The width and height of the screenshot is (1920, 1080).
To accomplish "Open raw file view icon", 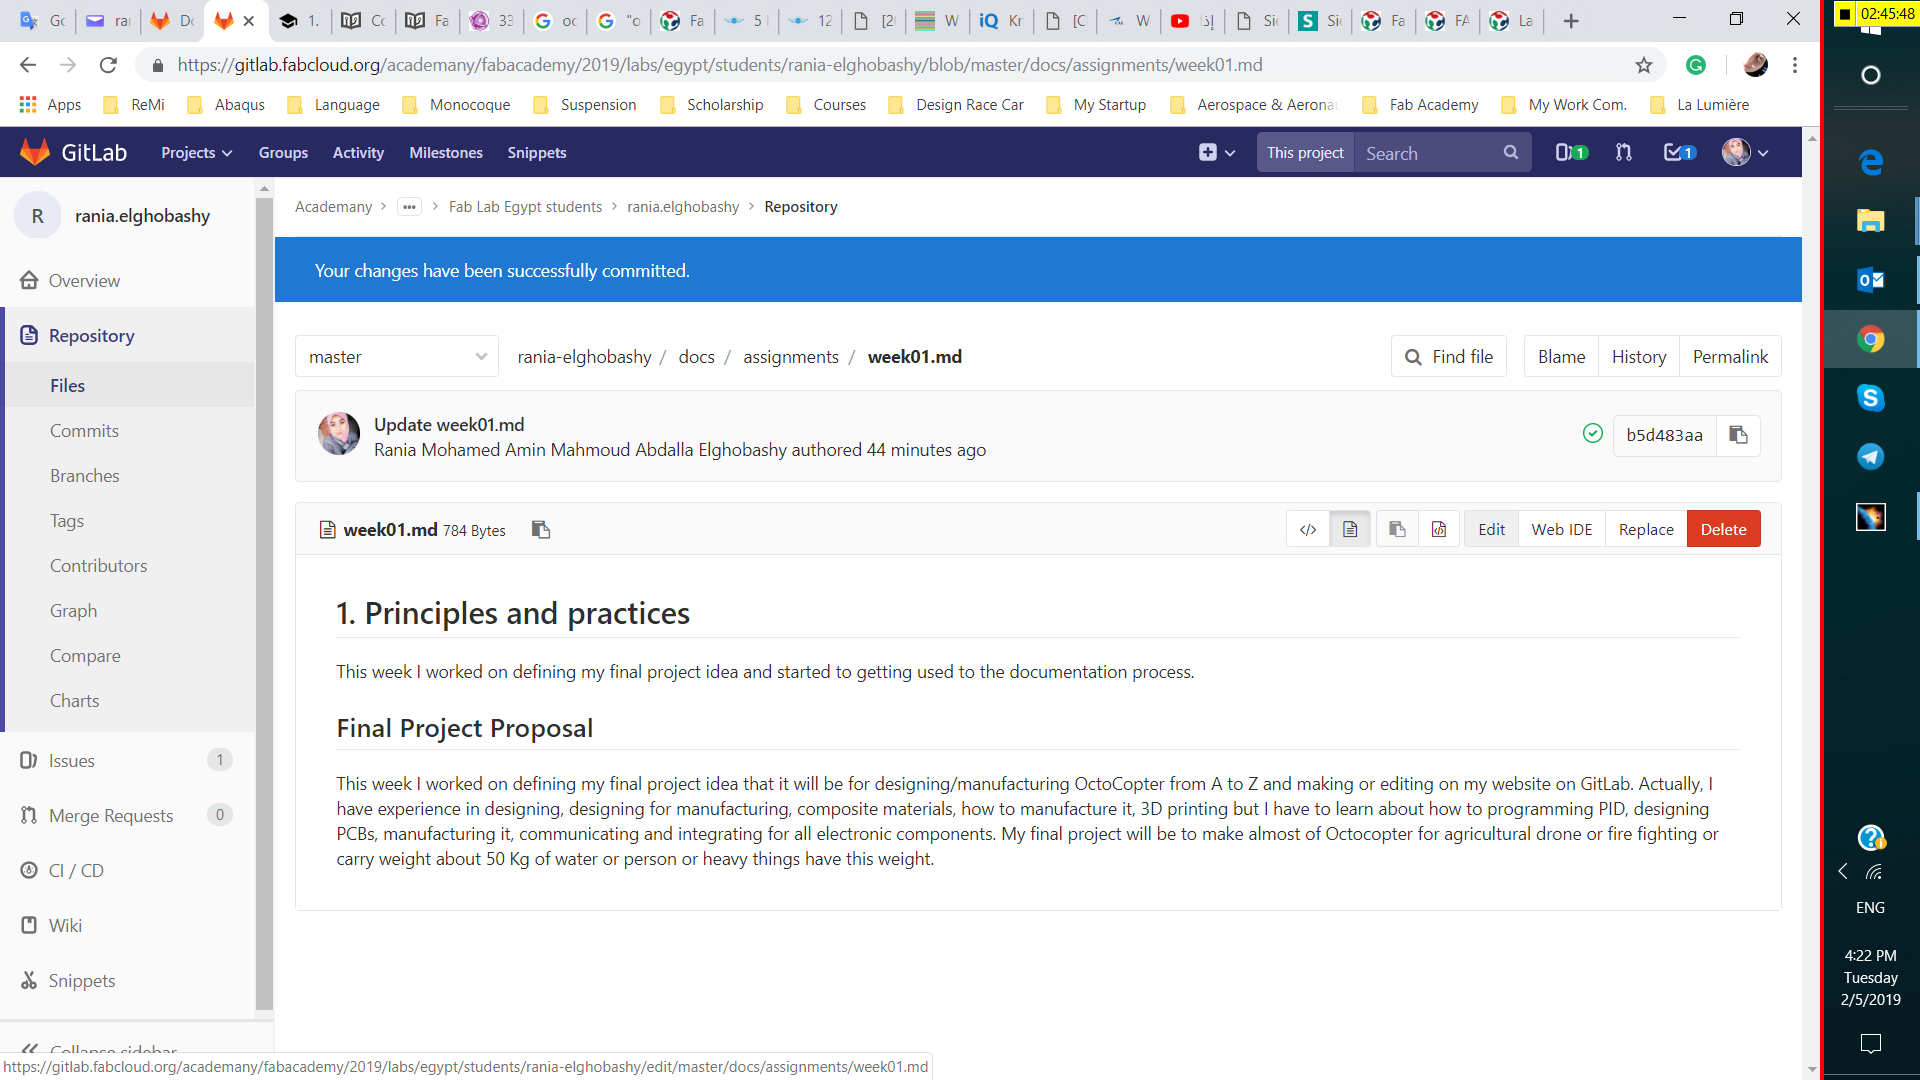I will tap(1439, 529).
